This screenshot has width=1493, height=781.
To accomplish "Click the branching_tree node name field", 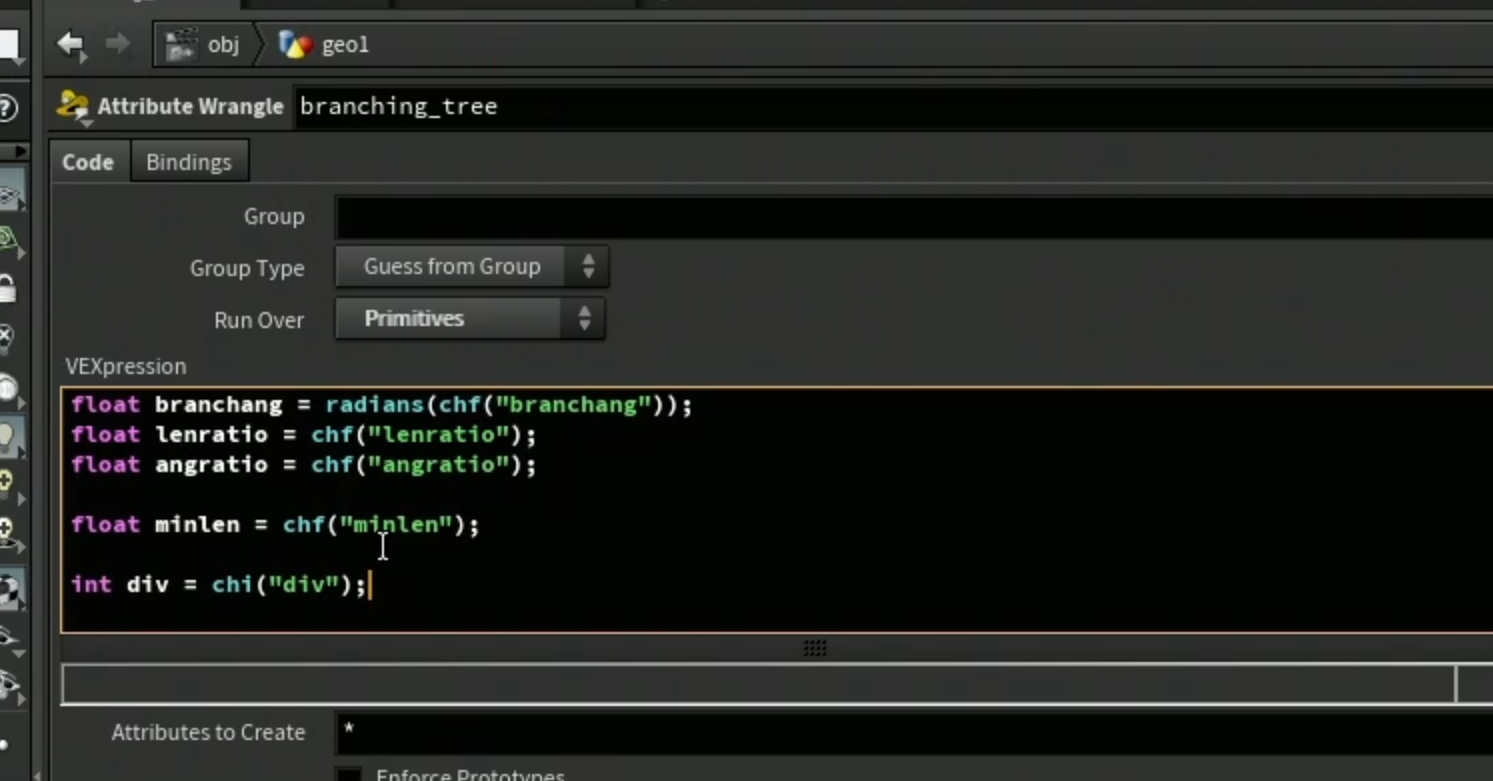I will tap(894, 106).
